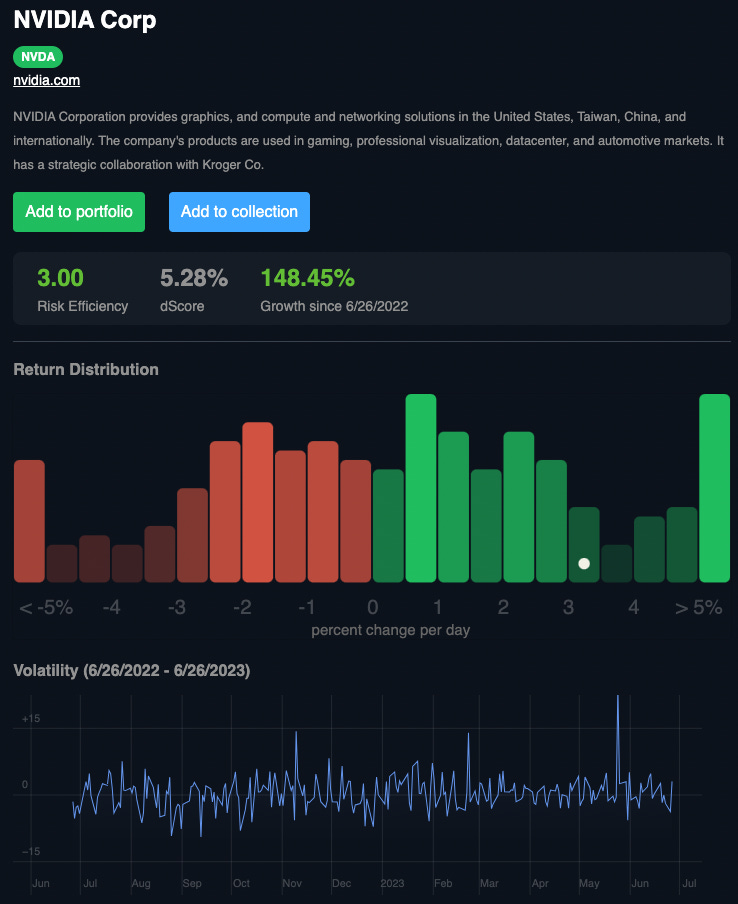Click the dScore label
Image resolution: width=738 pixels, height=904 pixels.
pyautogui.click(x=182, y=306)
